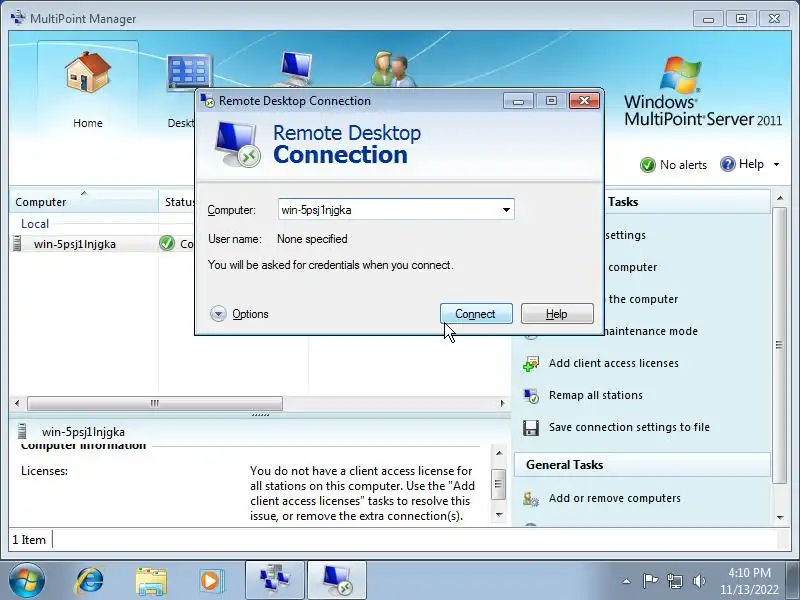Maximize the Remote Desktop Connection dialog
Screen dimensions: 800x600
(551, 101)
